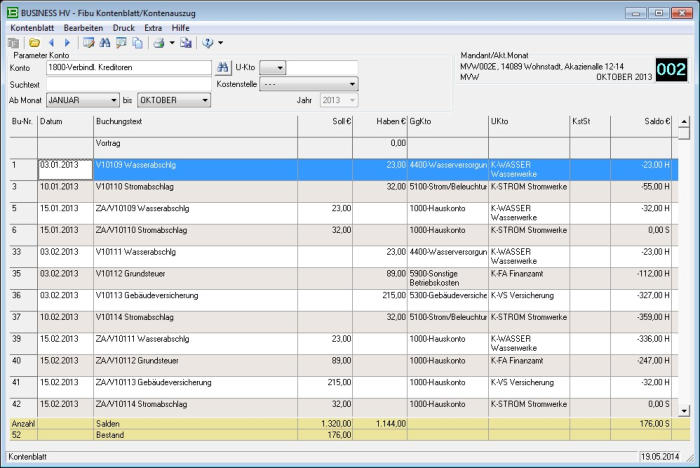700x468 pixels.
Task: Click the printer icon in toolbar
Action: (x=158, y=43)
